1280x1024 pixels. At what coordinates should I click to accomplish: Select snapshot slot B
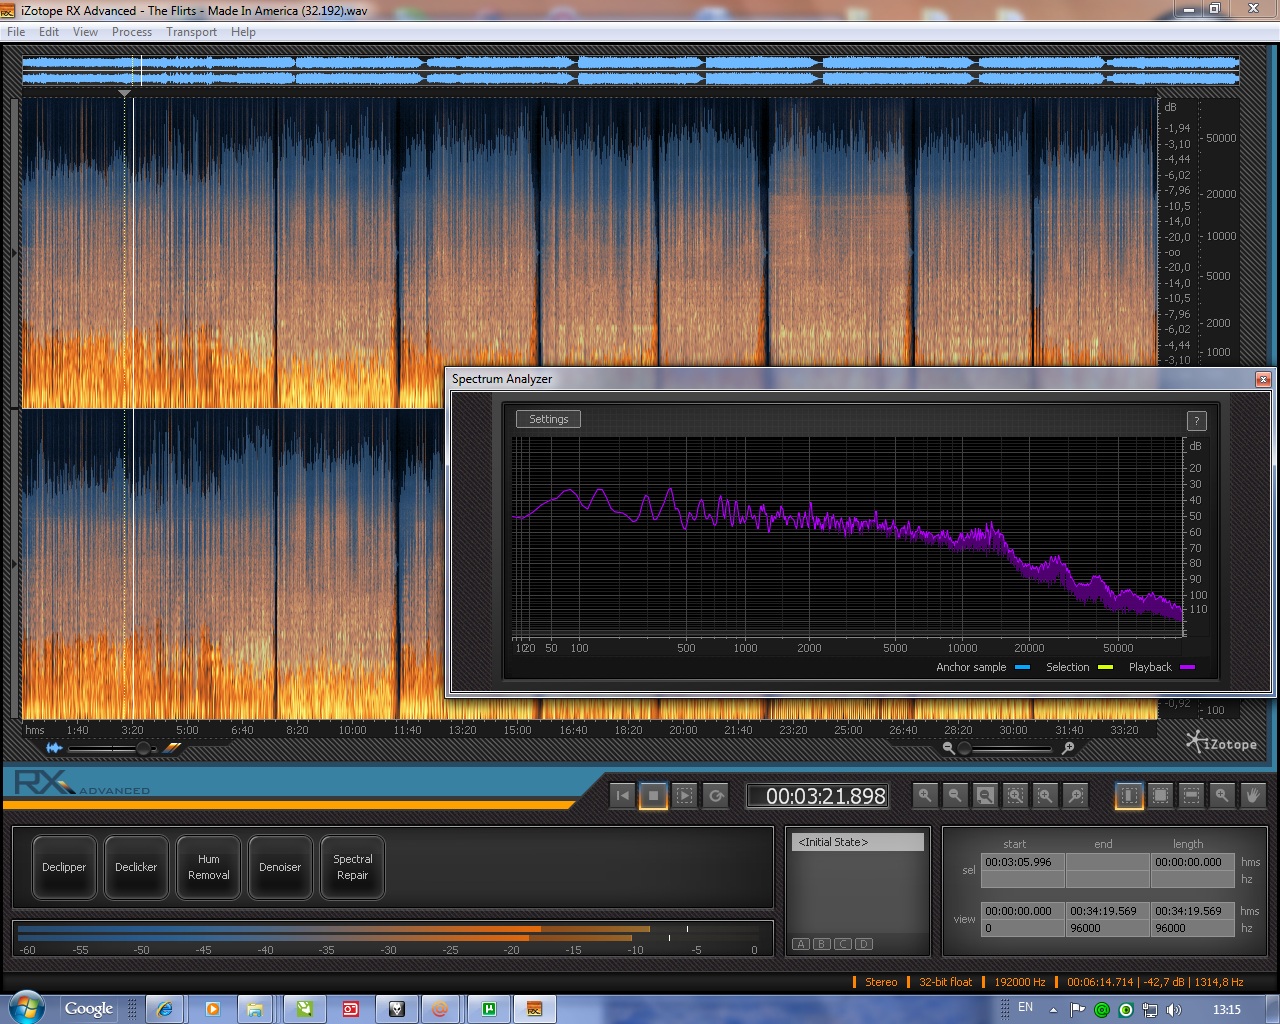822,944
